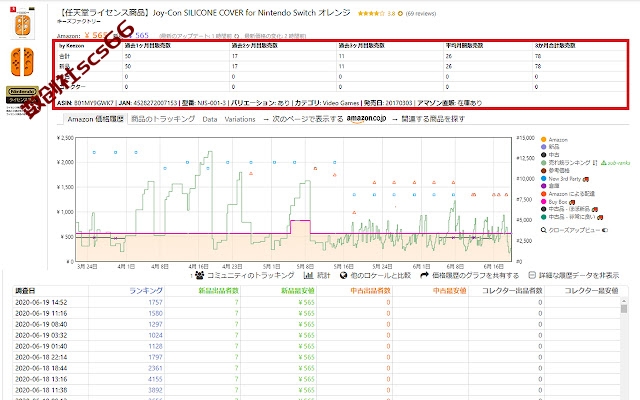This screenshot has height=400, width=640.
Task: Click the truck icon beside New 3rd Party
Action: [586, 179]
